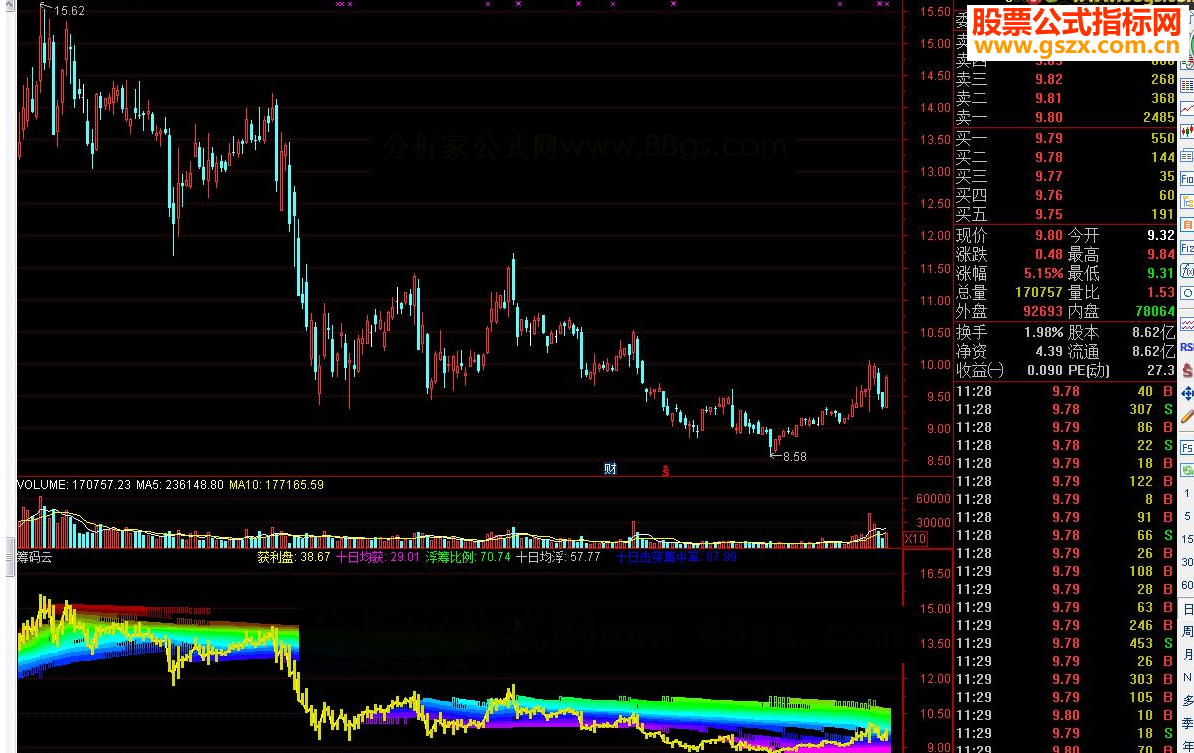1194x753 pixels.
Task: Select the N custom-period tab
Action: click(1187, 677)
